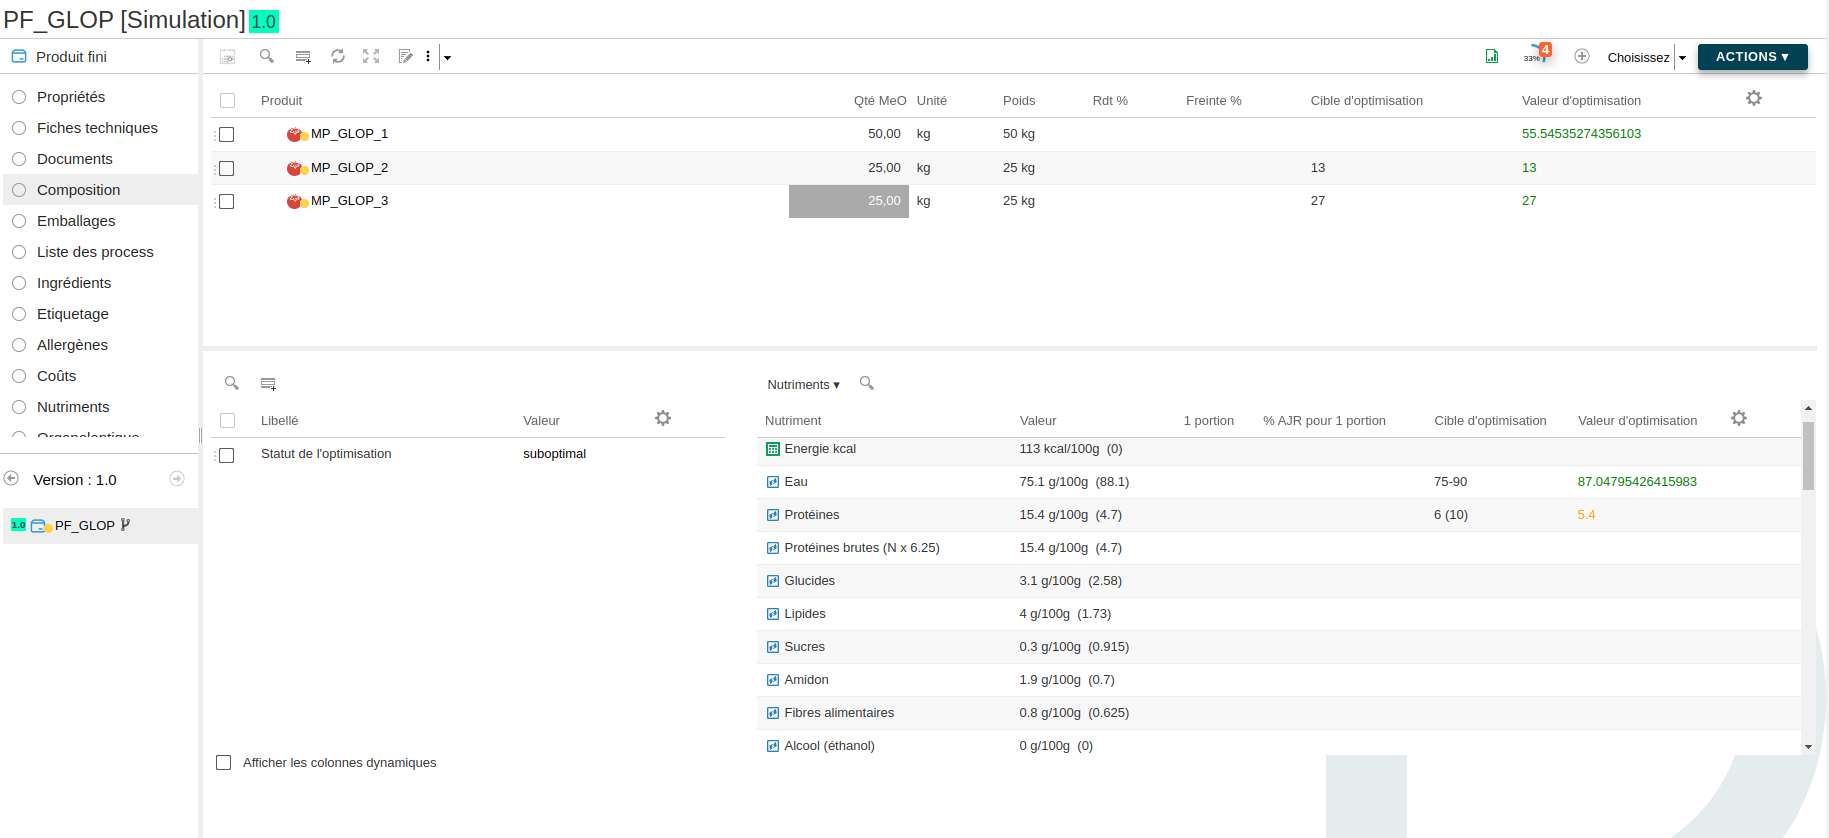This screenshot has height=838, width=1829.
Task: Open MP_GLOP_1 product link
Action: click(x=349, y=133)
